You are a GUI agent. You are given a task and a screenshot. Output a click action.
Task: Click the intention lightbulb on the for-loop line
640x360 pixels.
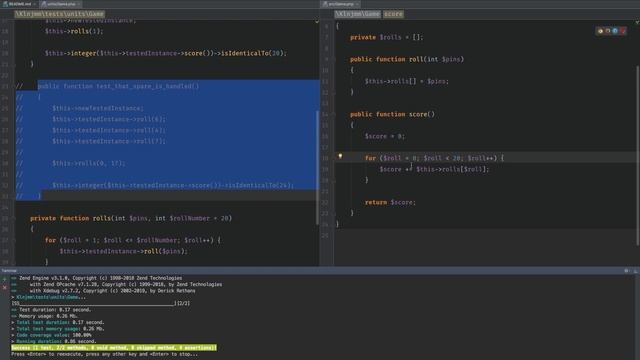(340, 156)
